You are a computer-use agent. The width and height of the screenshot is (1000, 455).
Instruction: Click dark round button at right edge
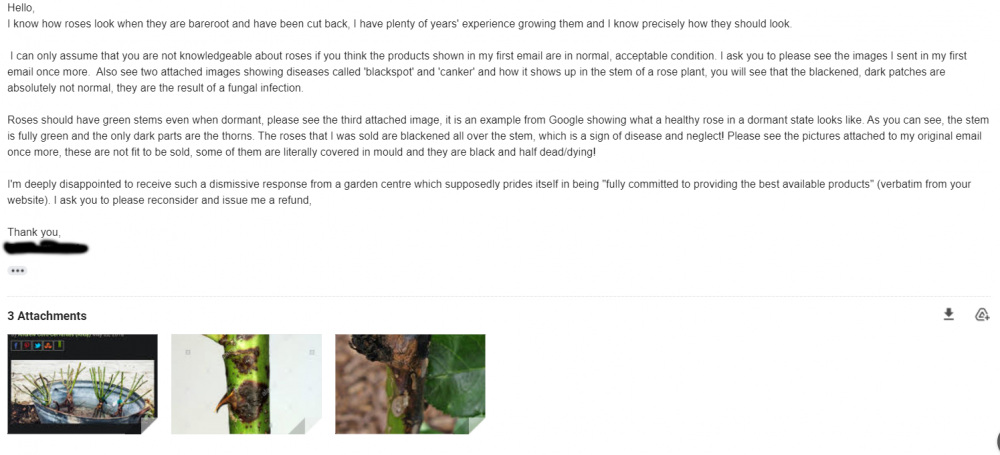(x=997, y=441)
